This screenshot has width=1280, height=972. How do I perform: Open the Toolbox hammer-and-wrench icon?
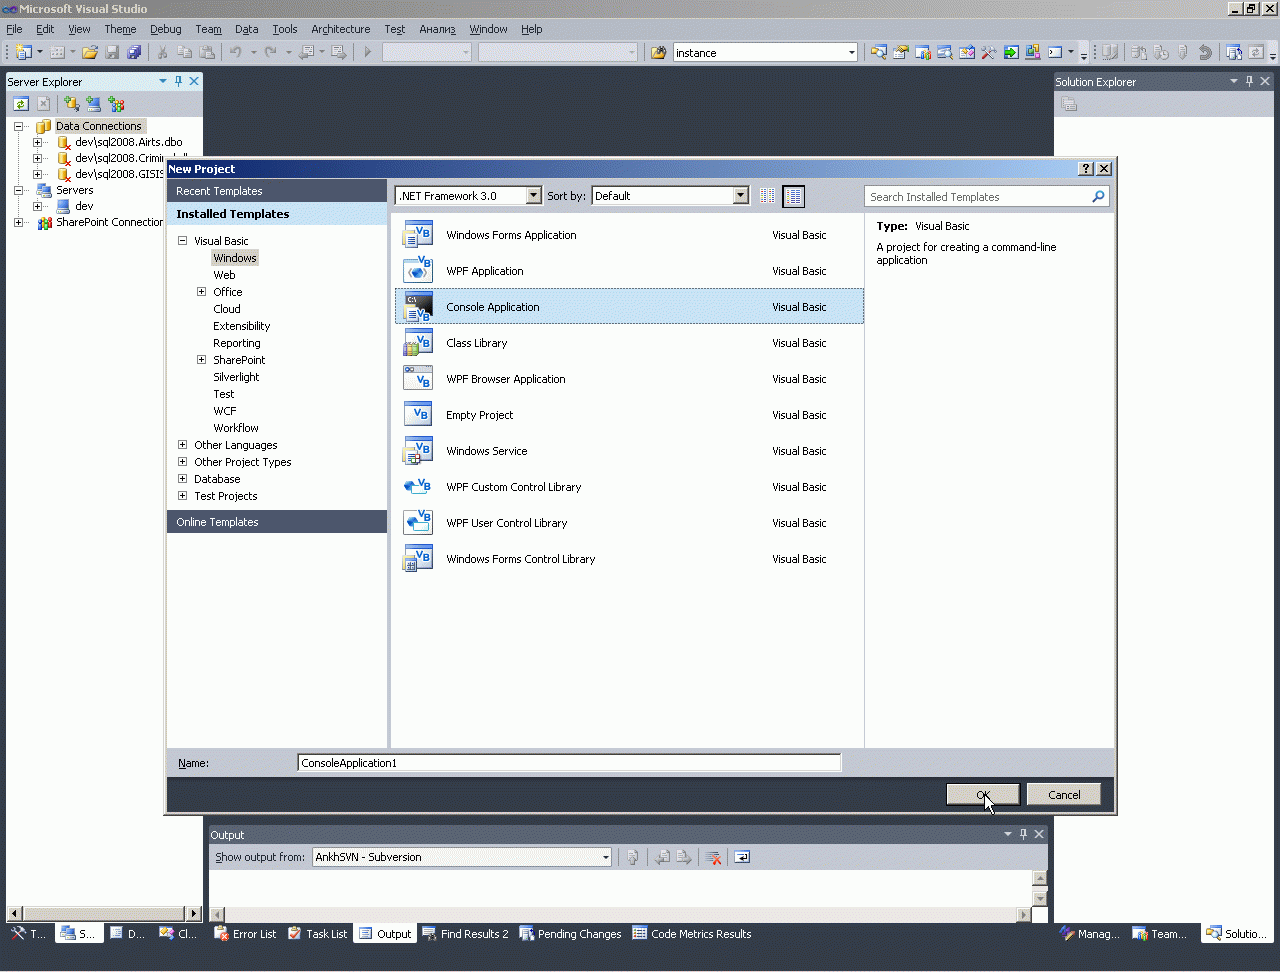point(989,52)
